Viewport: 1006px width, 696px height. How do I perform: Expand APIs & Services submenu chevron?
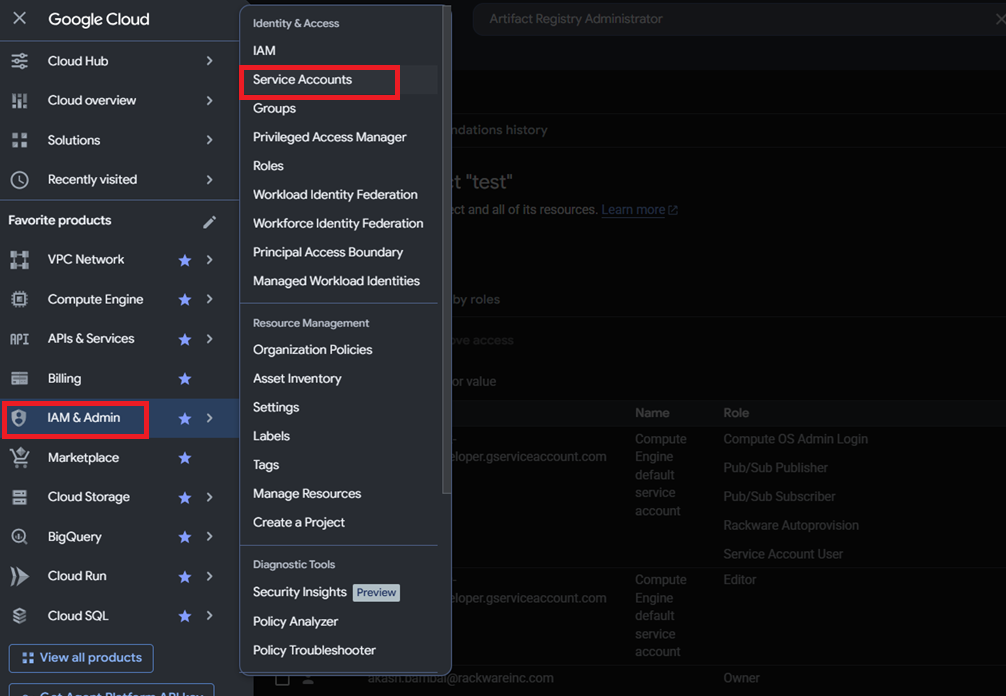pyautogui.click(x=209, y=339)
